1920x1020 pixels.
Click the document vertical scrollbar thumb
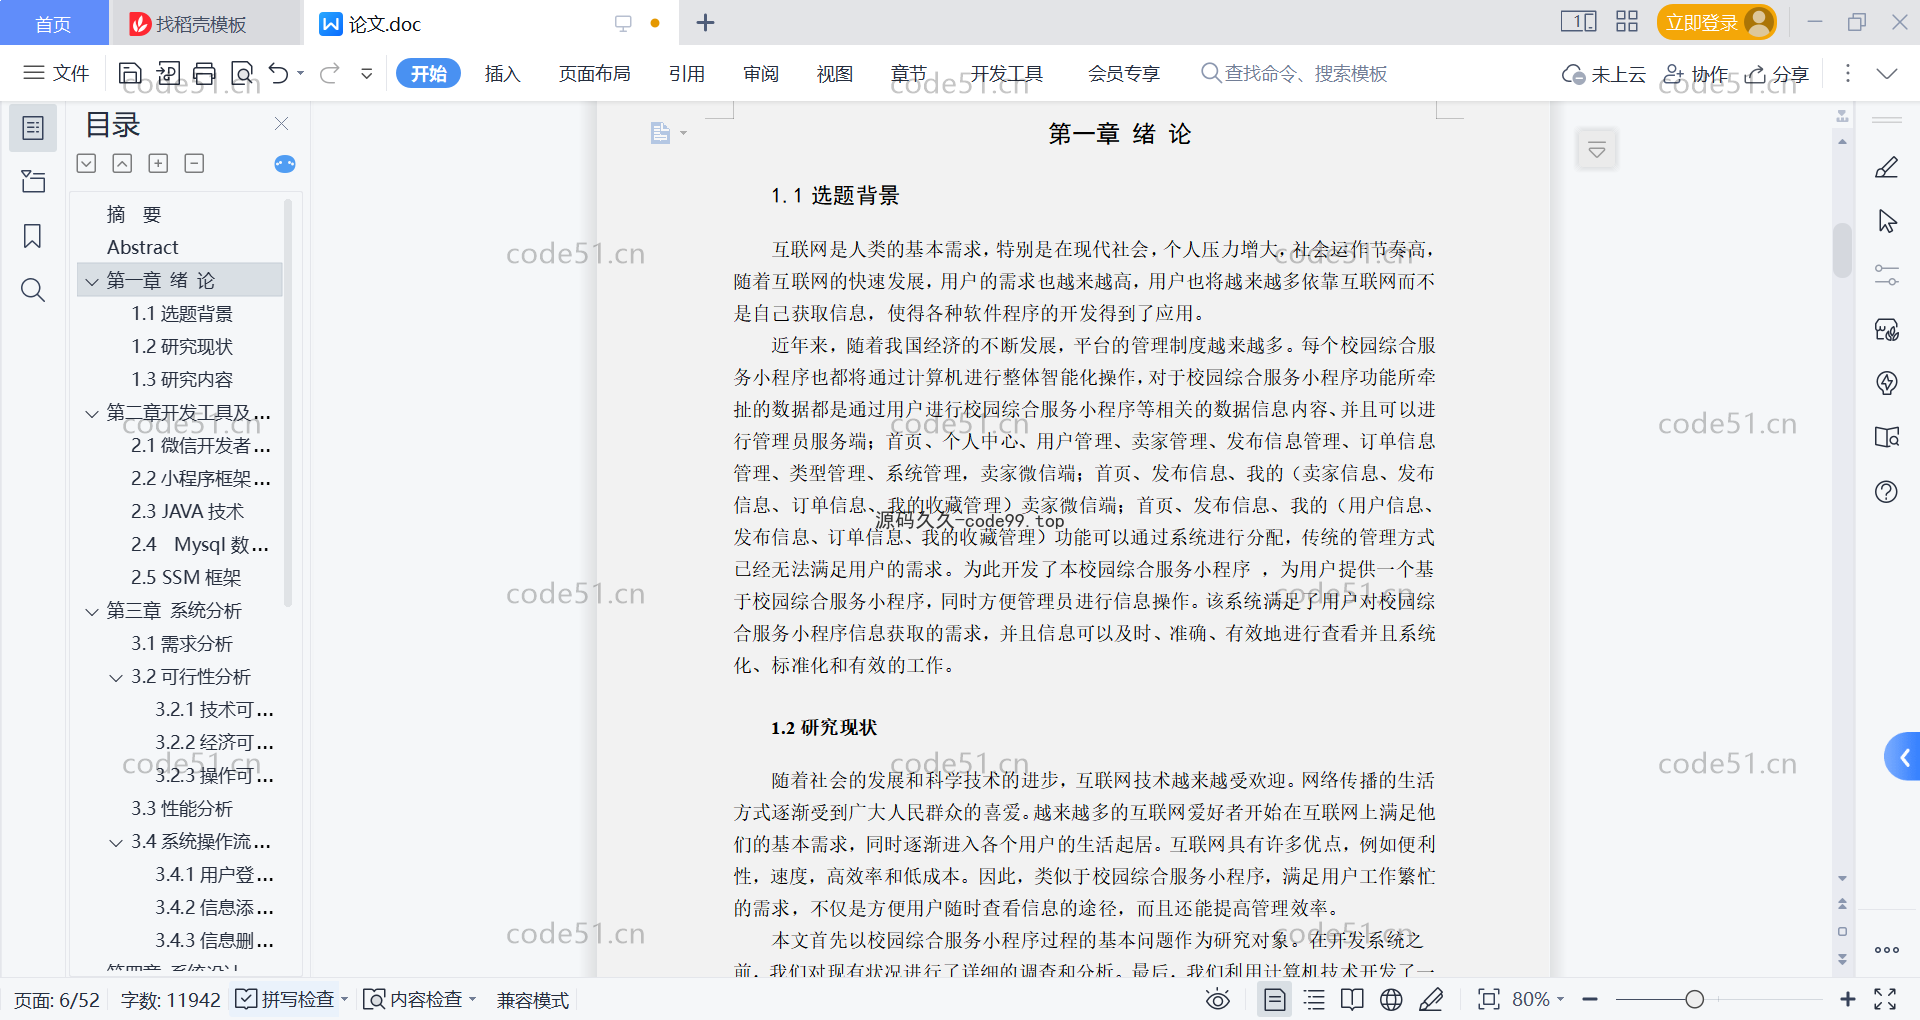[1842, 249]
